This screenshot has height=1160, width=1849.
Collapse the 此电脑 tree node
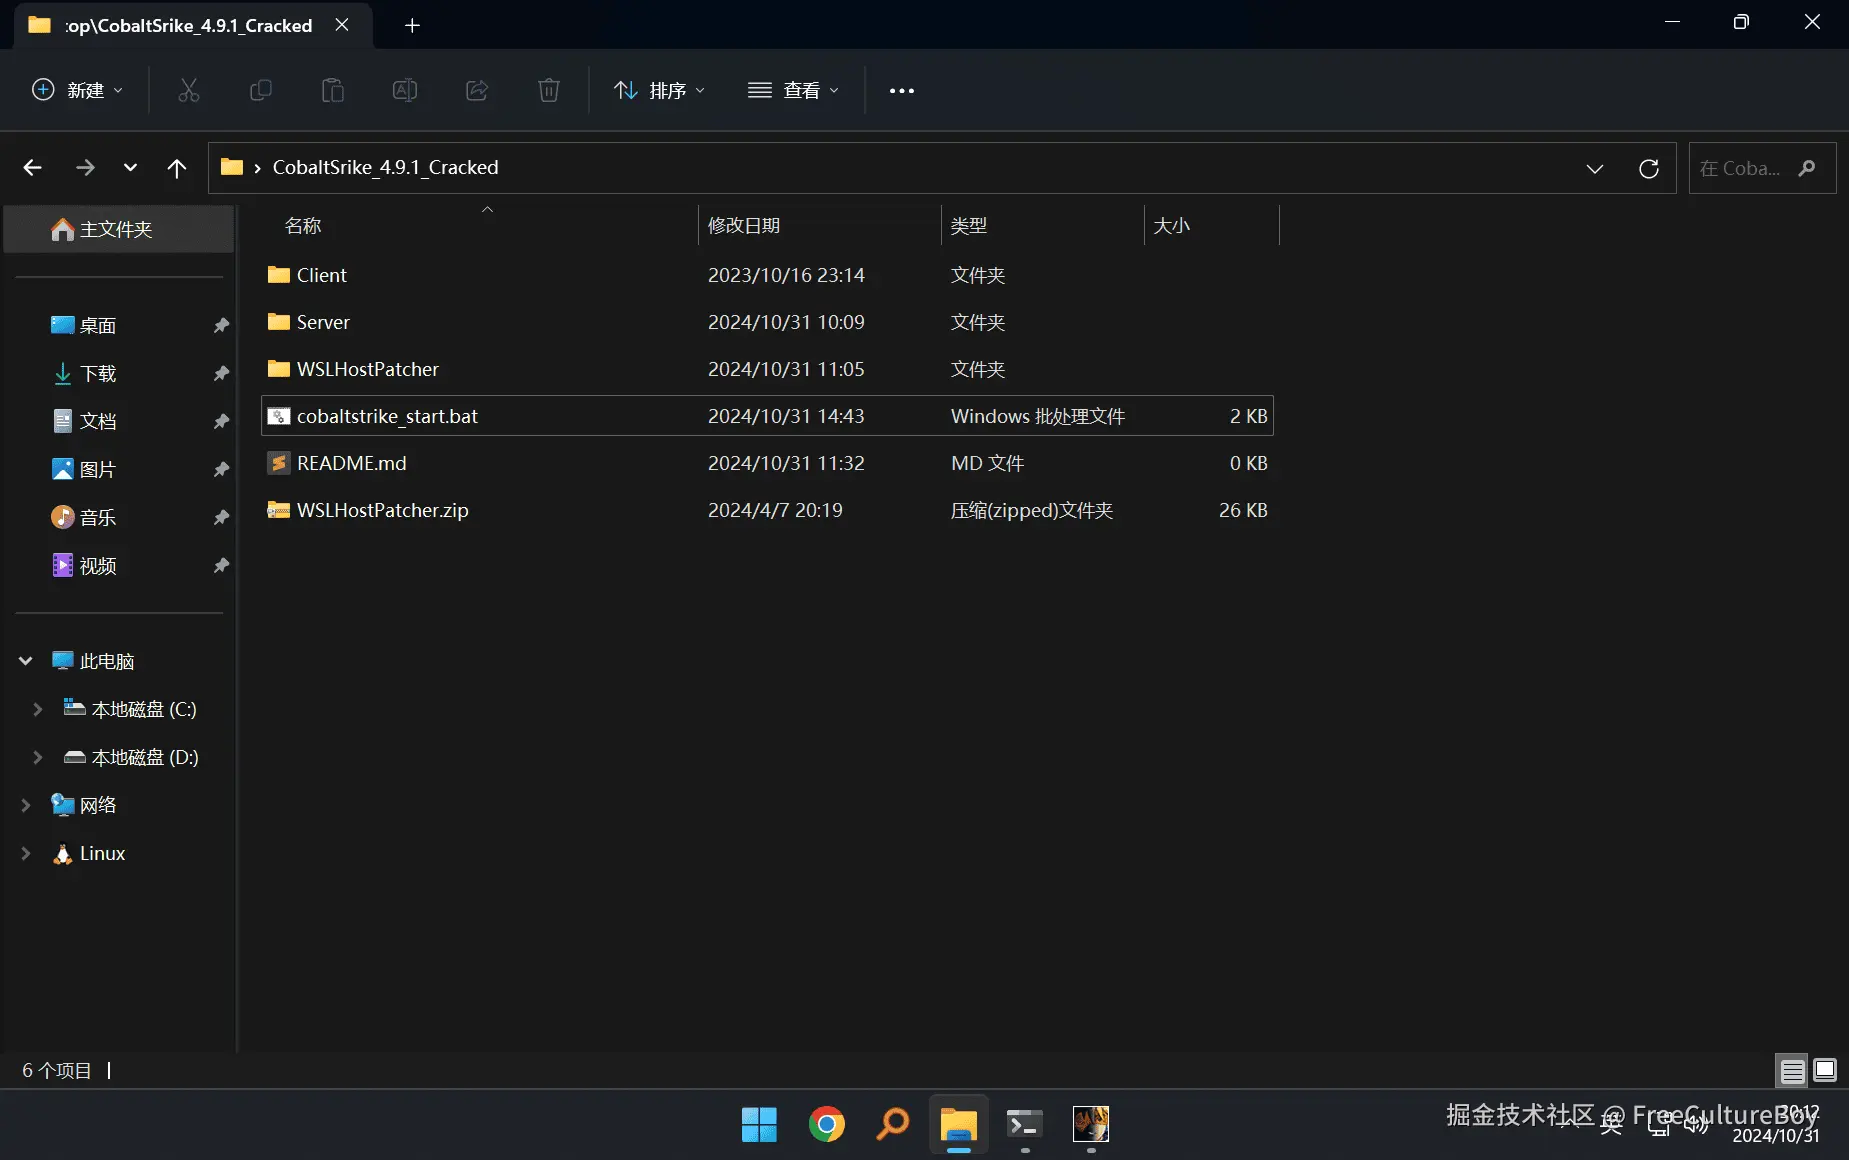pyautogui.click(x=26, y=661)
